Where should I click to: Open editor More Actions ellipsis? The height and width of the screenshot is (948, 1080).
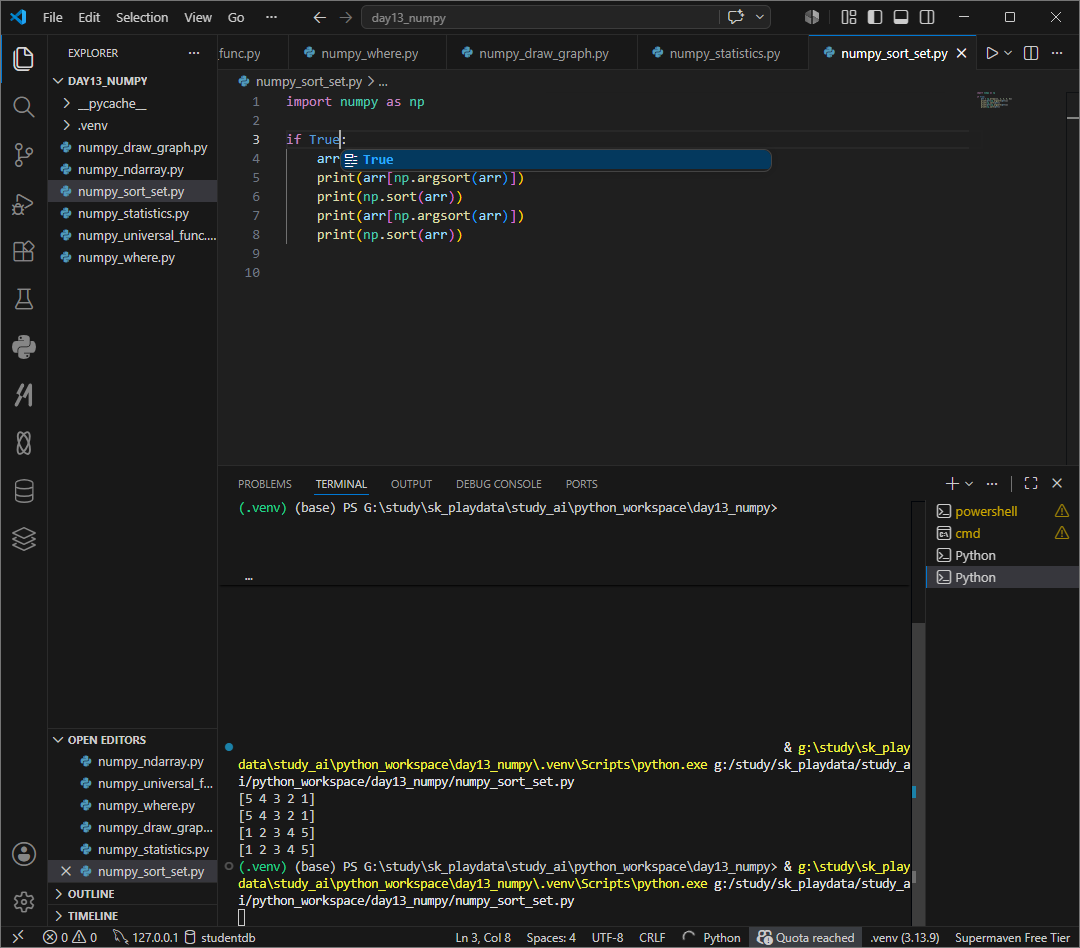pyautogui.click(x=1057, y=53)
